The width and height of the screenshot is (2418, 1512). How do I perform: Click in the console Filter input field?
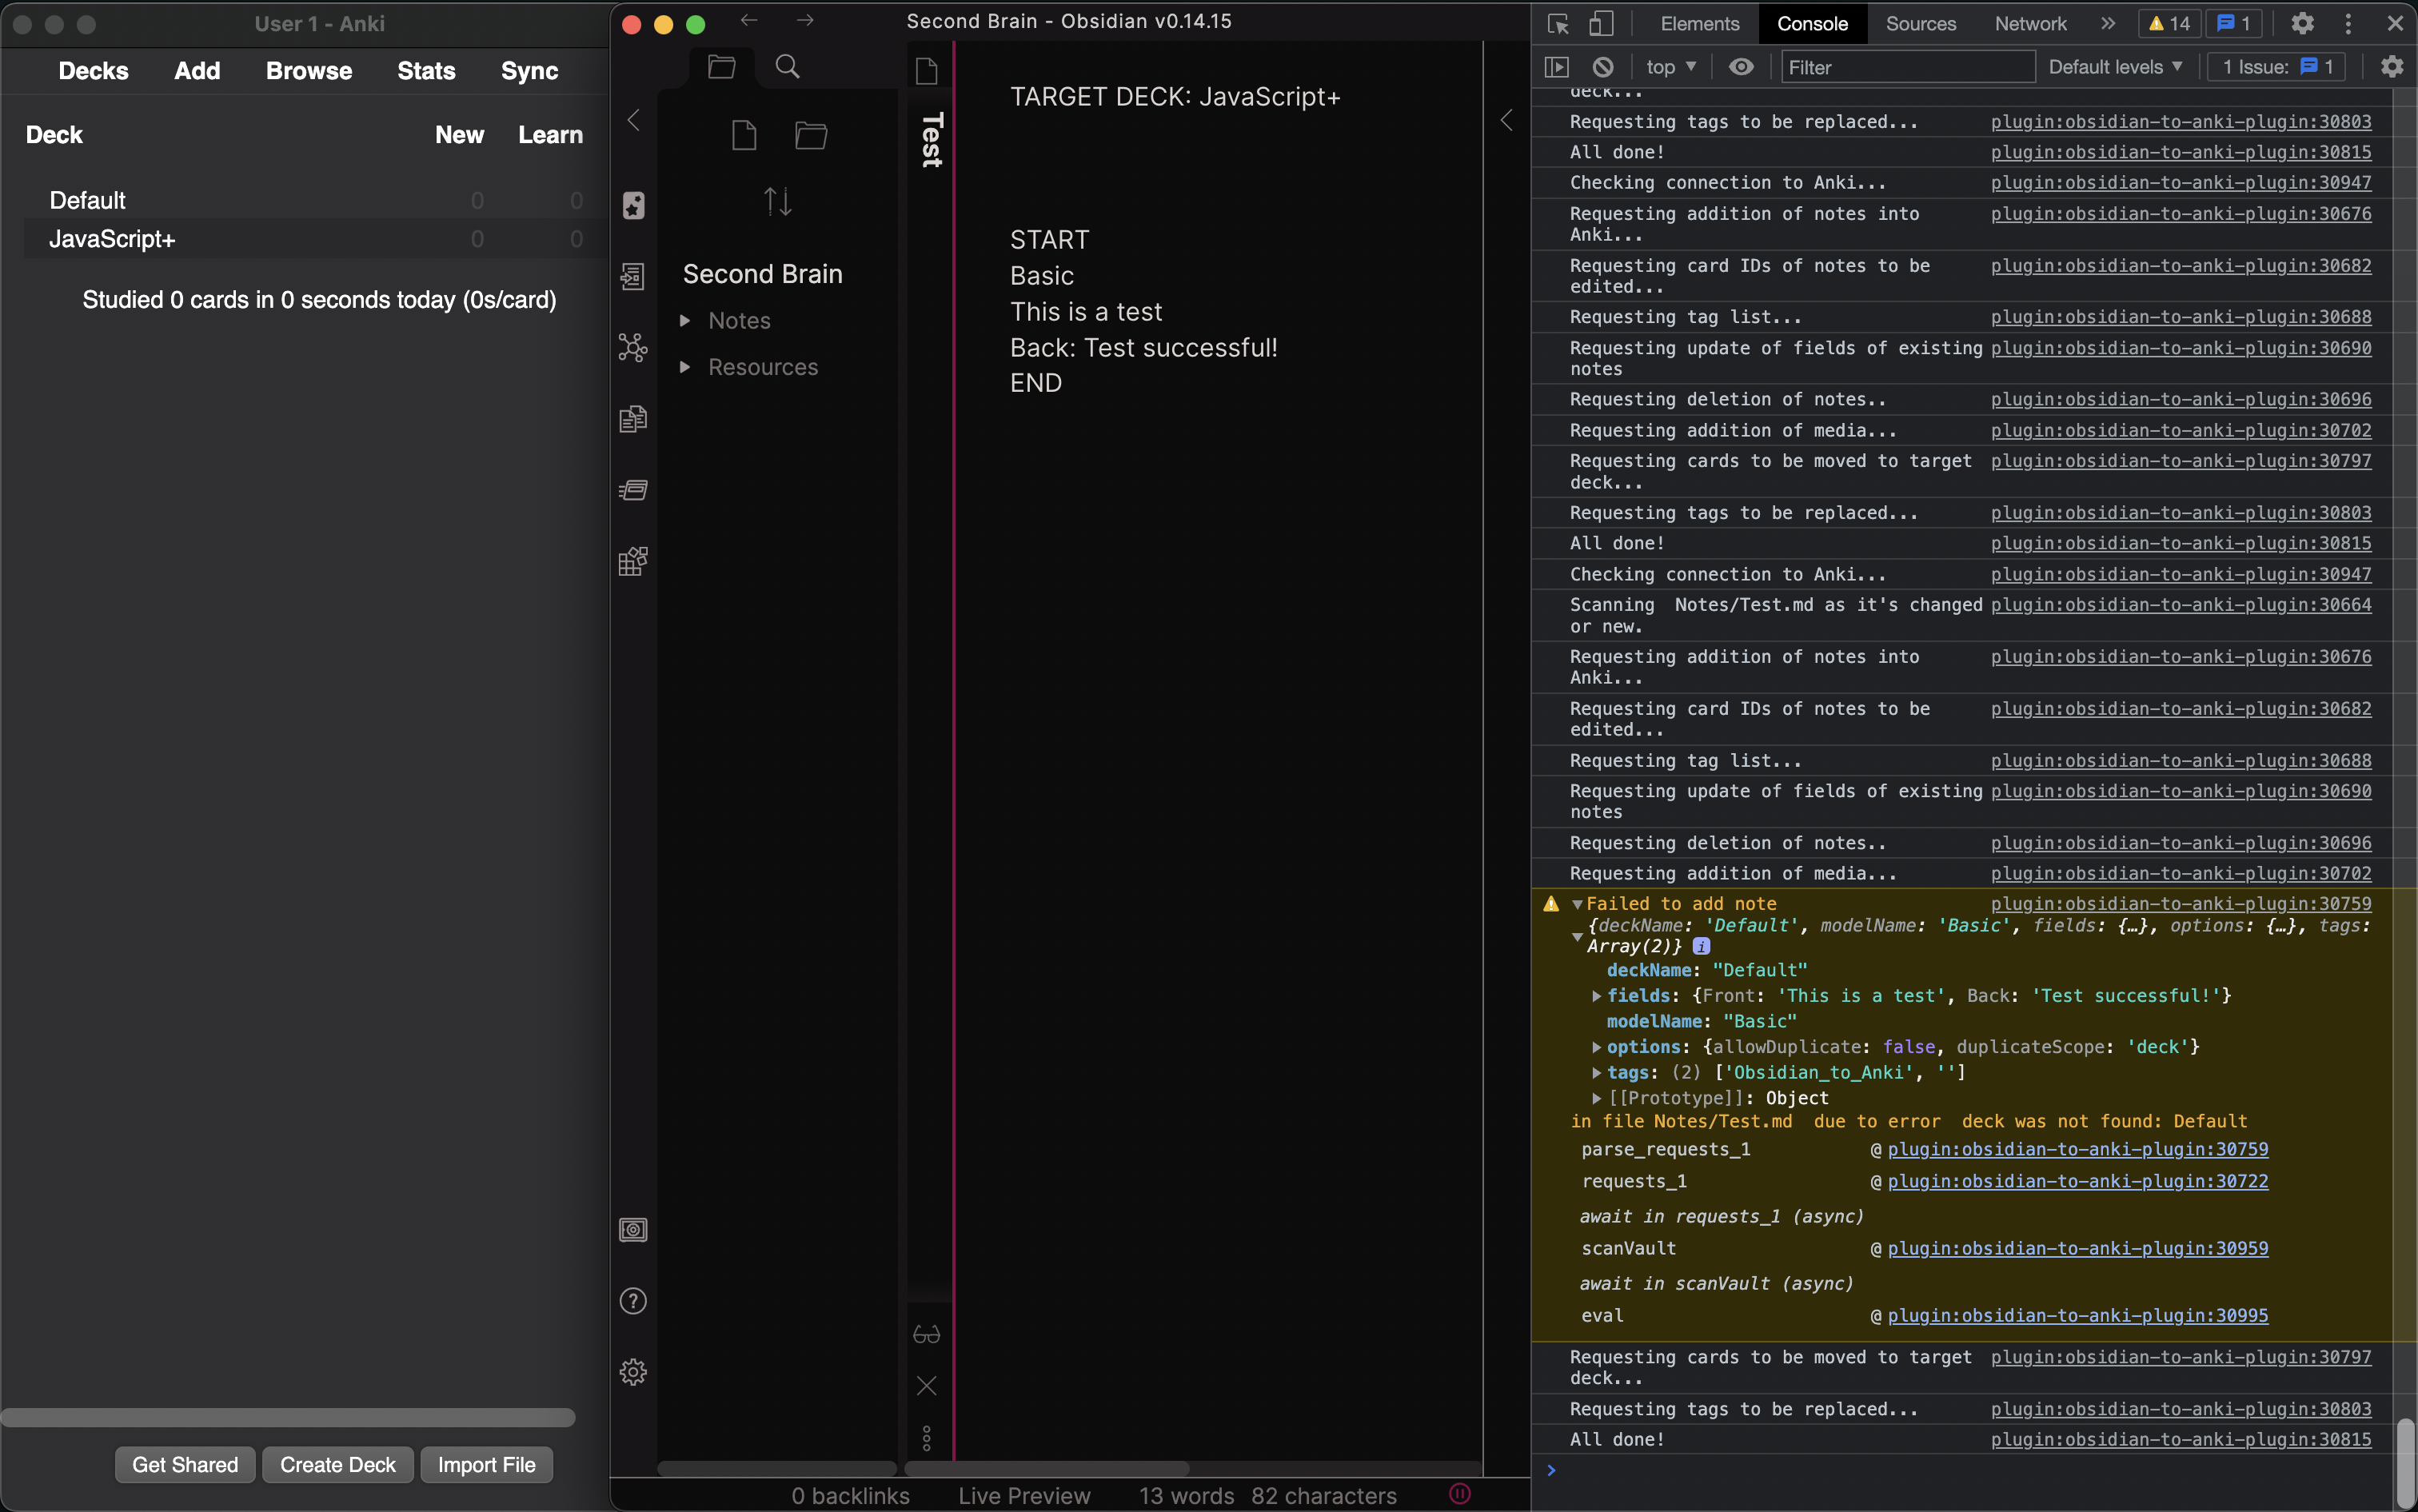[x=1908, y=67]
